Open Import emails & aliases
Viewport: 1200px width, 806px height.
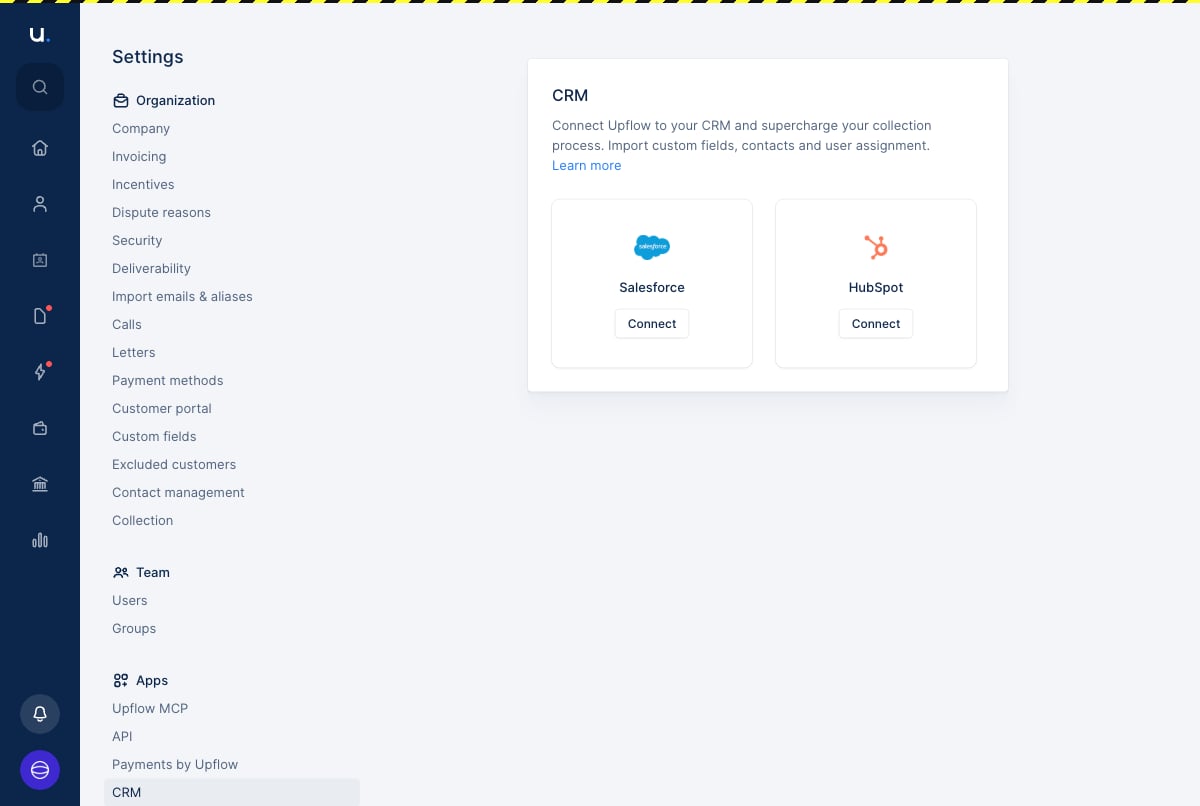coord(182,296)
